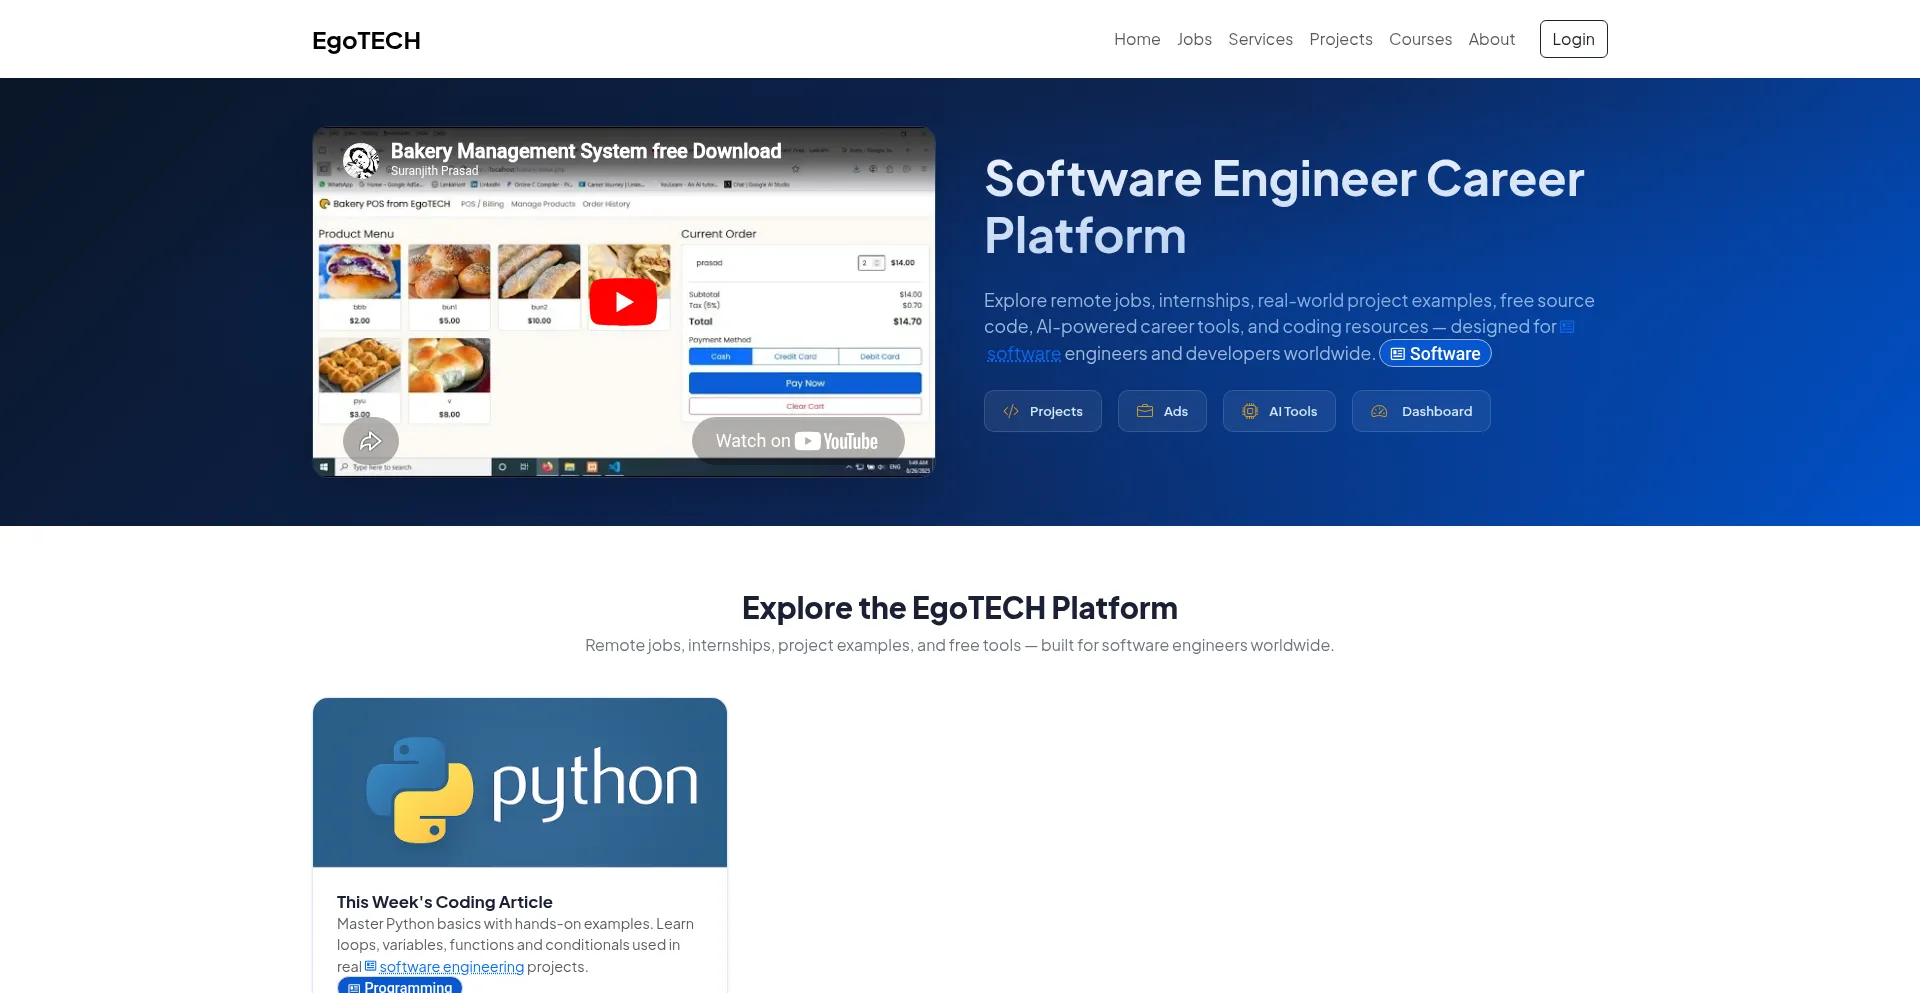Go to the Dashboard button
Screen dimensions: 1920x993
coord(1421,411)
